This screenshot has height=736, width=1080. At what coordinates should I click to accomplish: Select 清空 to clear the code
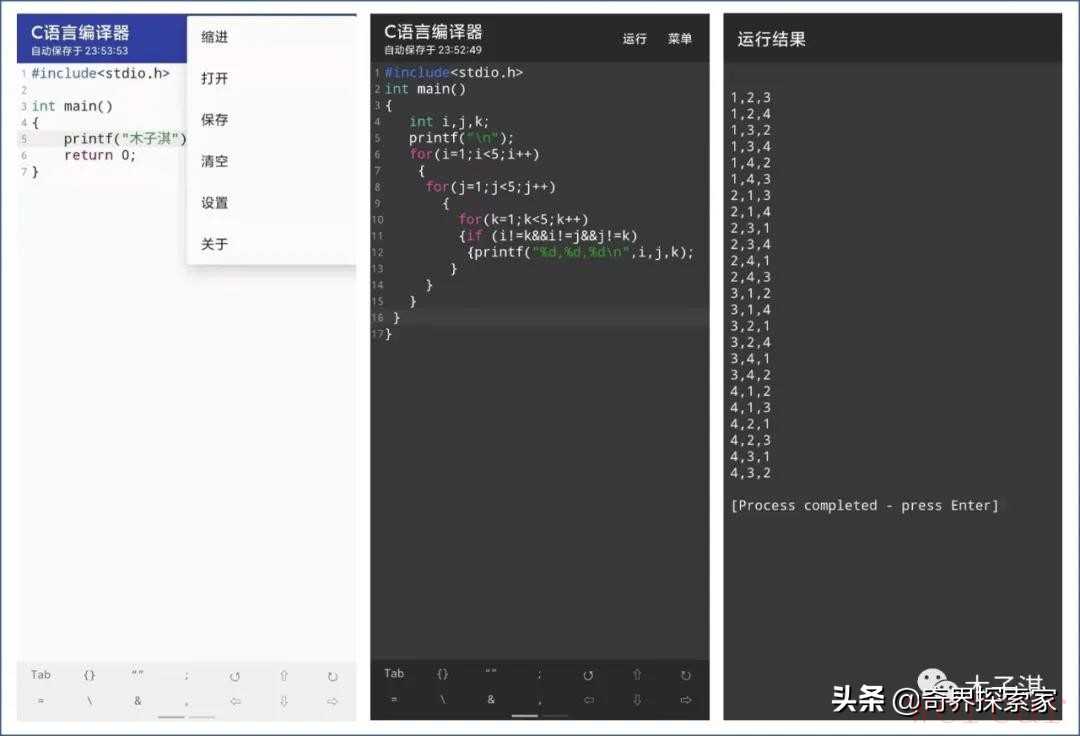pos(215,161)
